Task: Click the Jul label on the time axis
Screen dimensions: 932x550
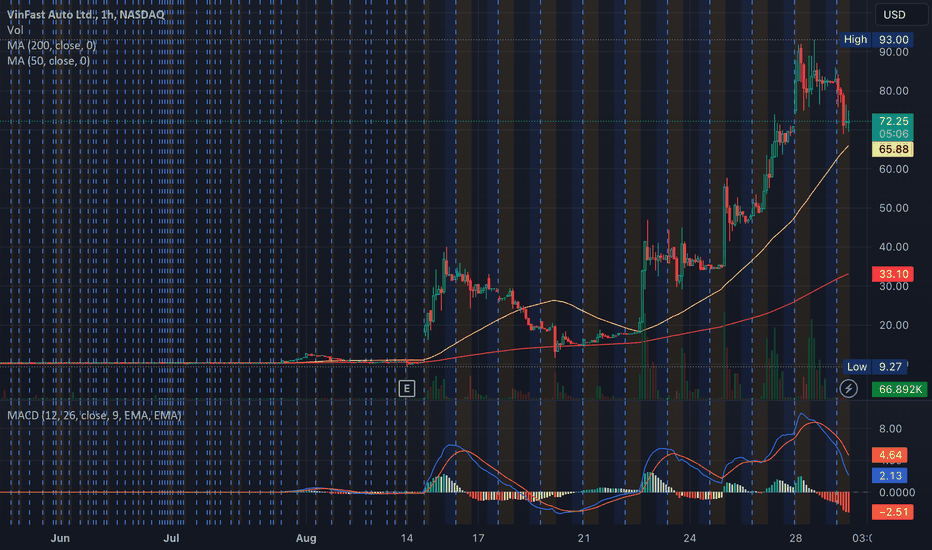Action: (x=171, y=538)
